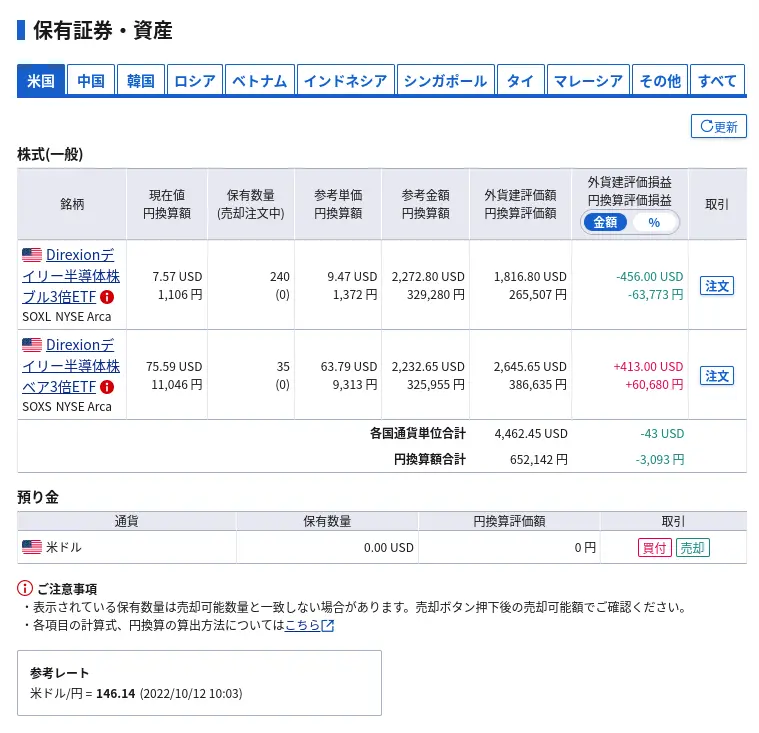The height and width of the screenshot is (733, 759).
Task: Click the -3,093 円 total loss
Action: click(660, 459)
